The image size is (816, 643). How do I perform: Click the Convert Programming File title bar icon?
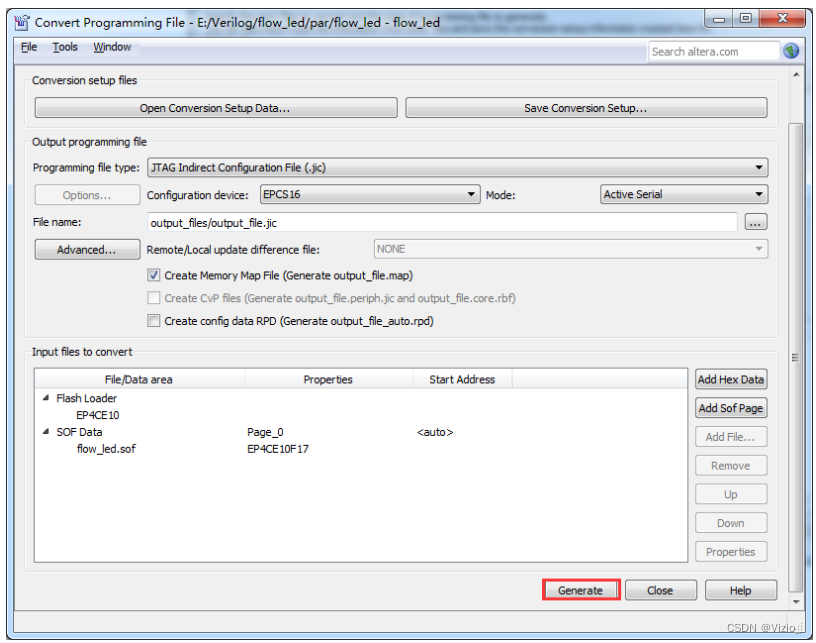point(21,23)
